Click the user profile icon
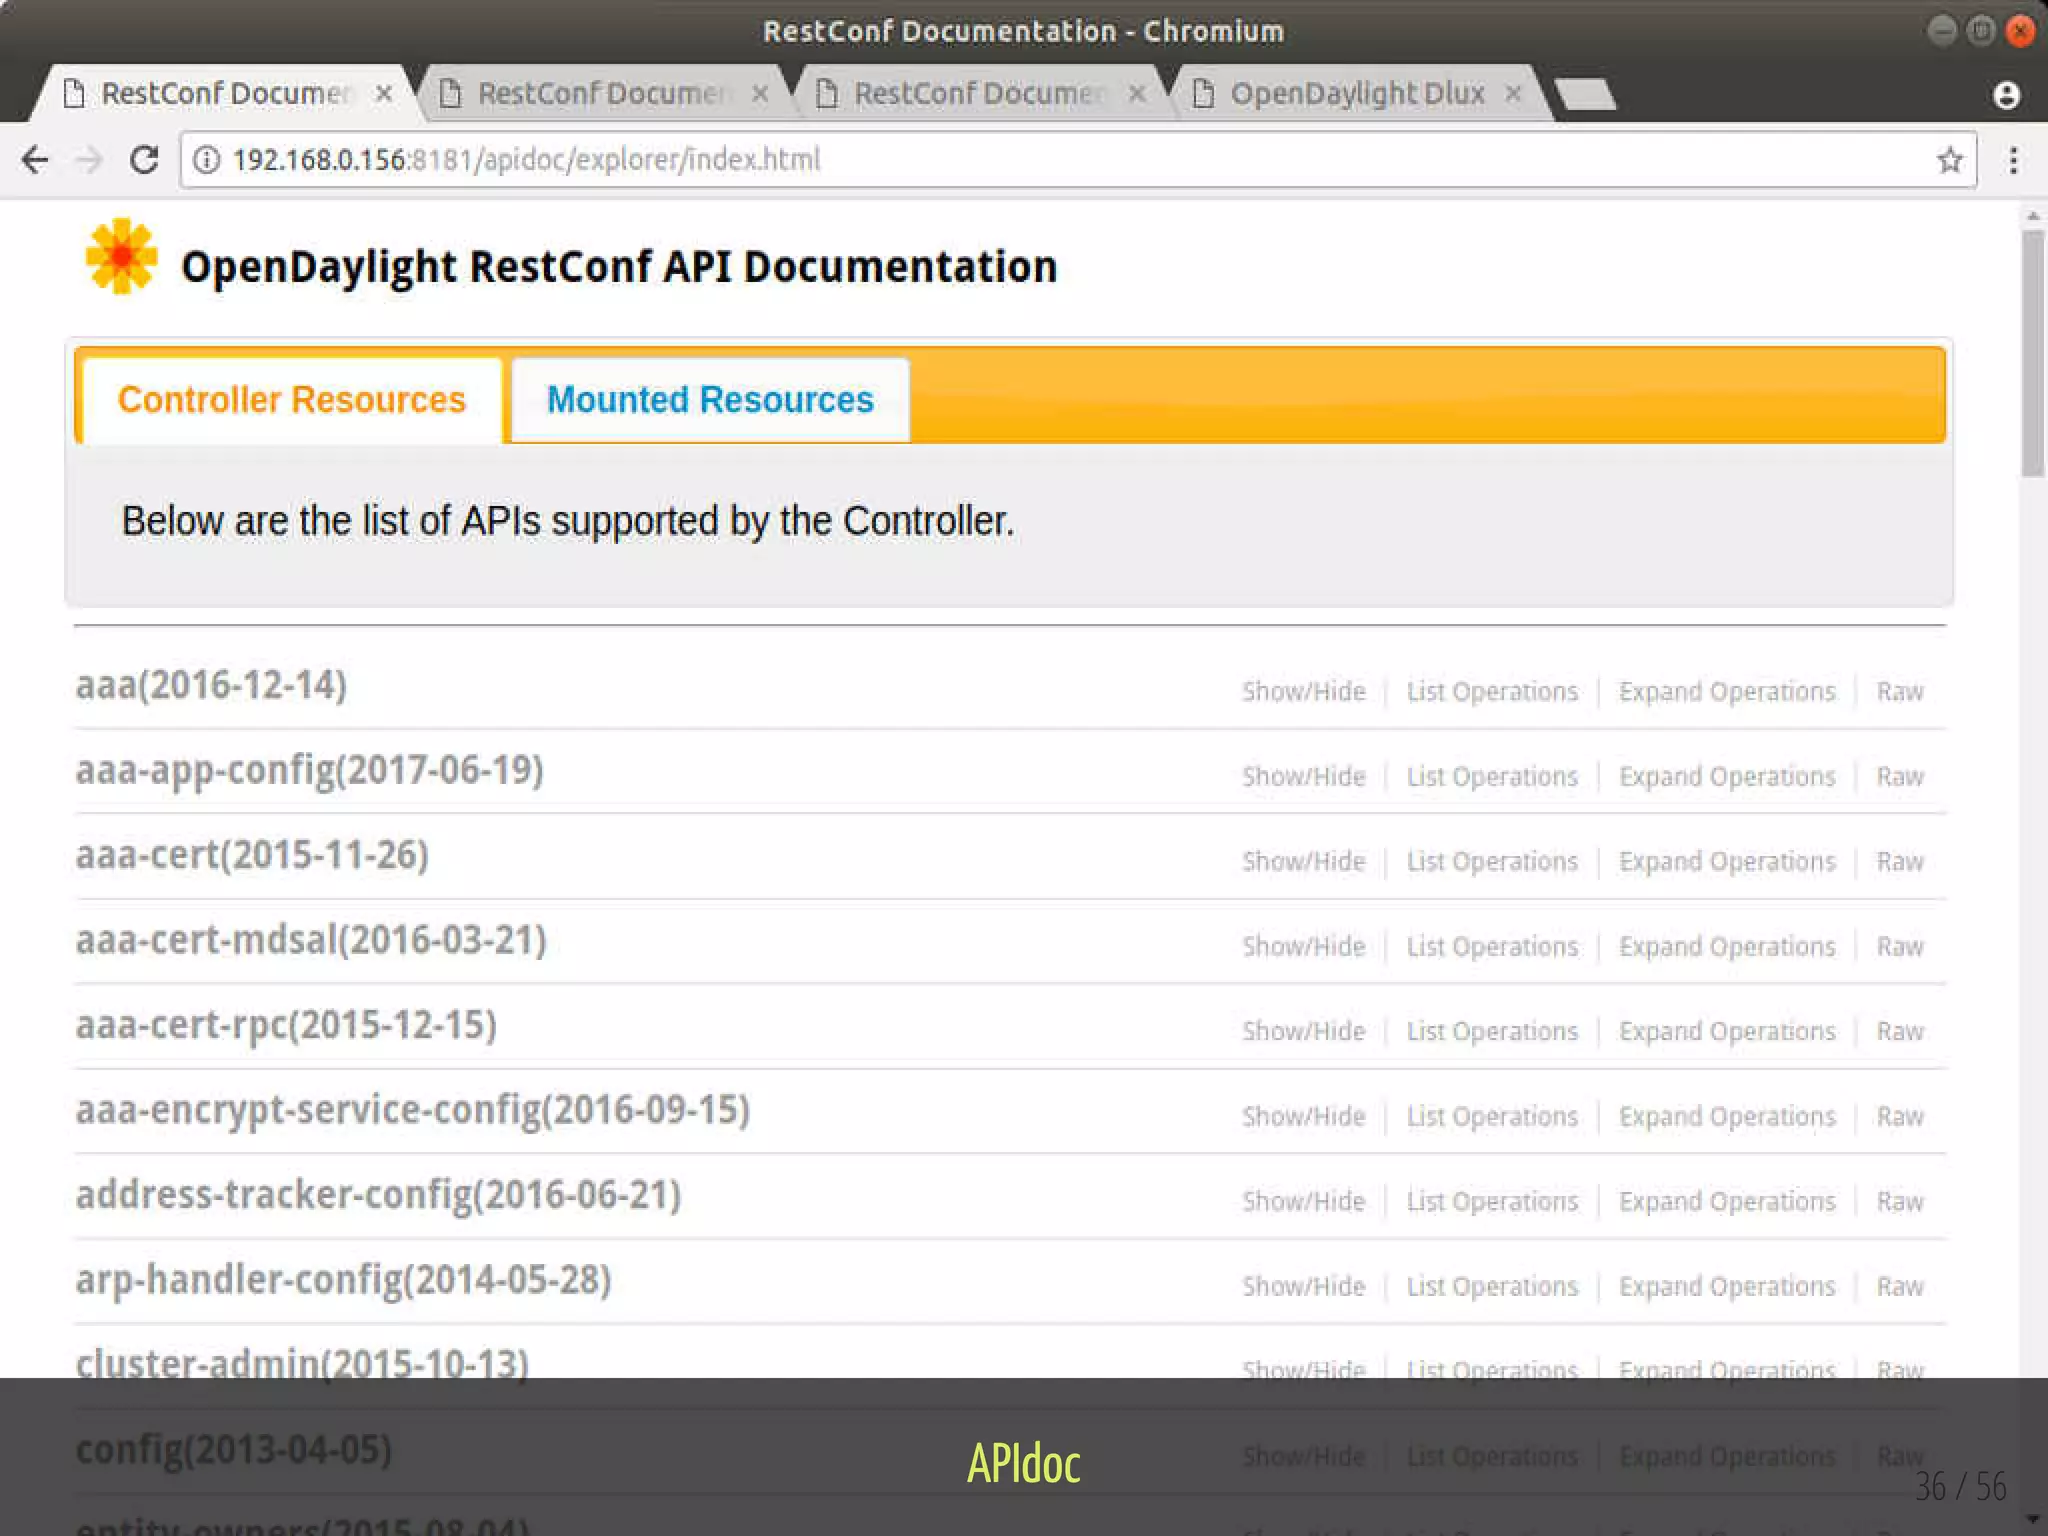The height and width of the screenshot is (1536, 2048). click(x=2006, y=95)
